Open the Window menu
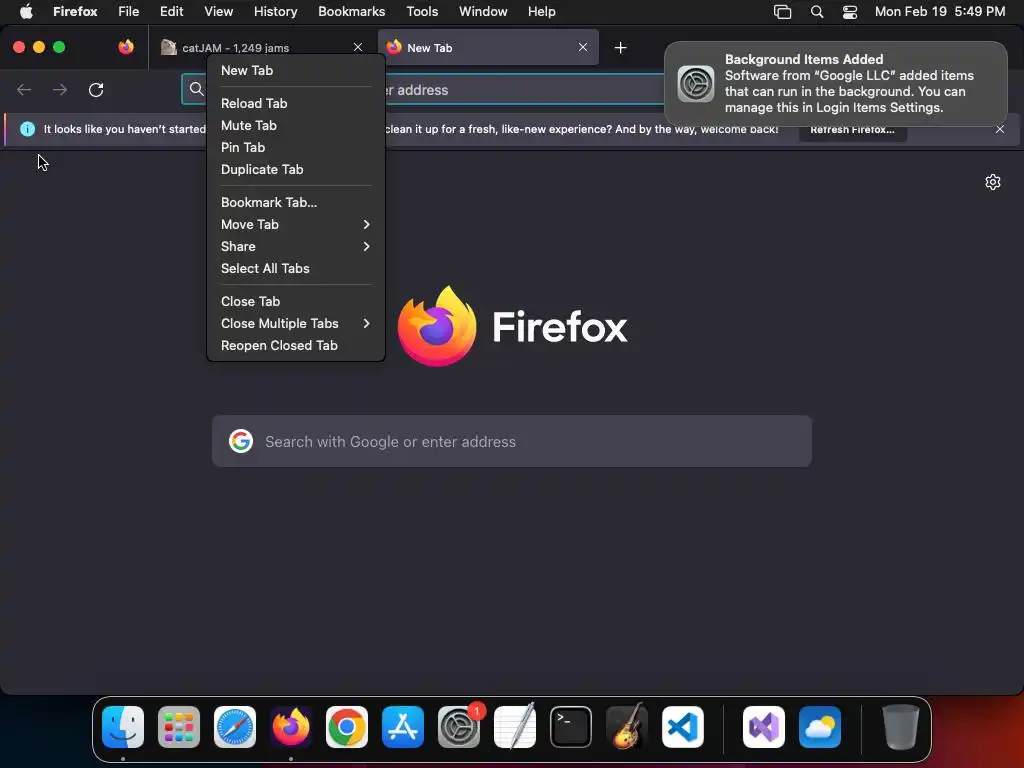The width and height of the screenshot is (1024, 768). pos(483,12)
